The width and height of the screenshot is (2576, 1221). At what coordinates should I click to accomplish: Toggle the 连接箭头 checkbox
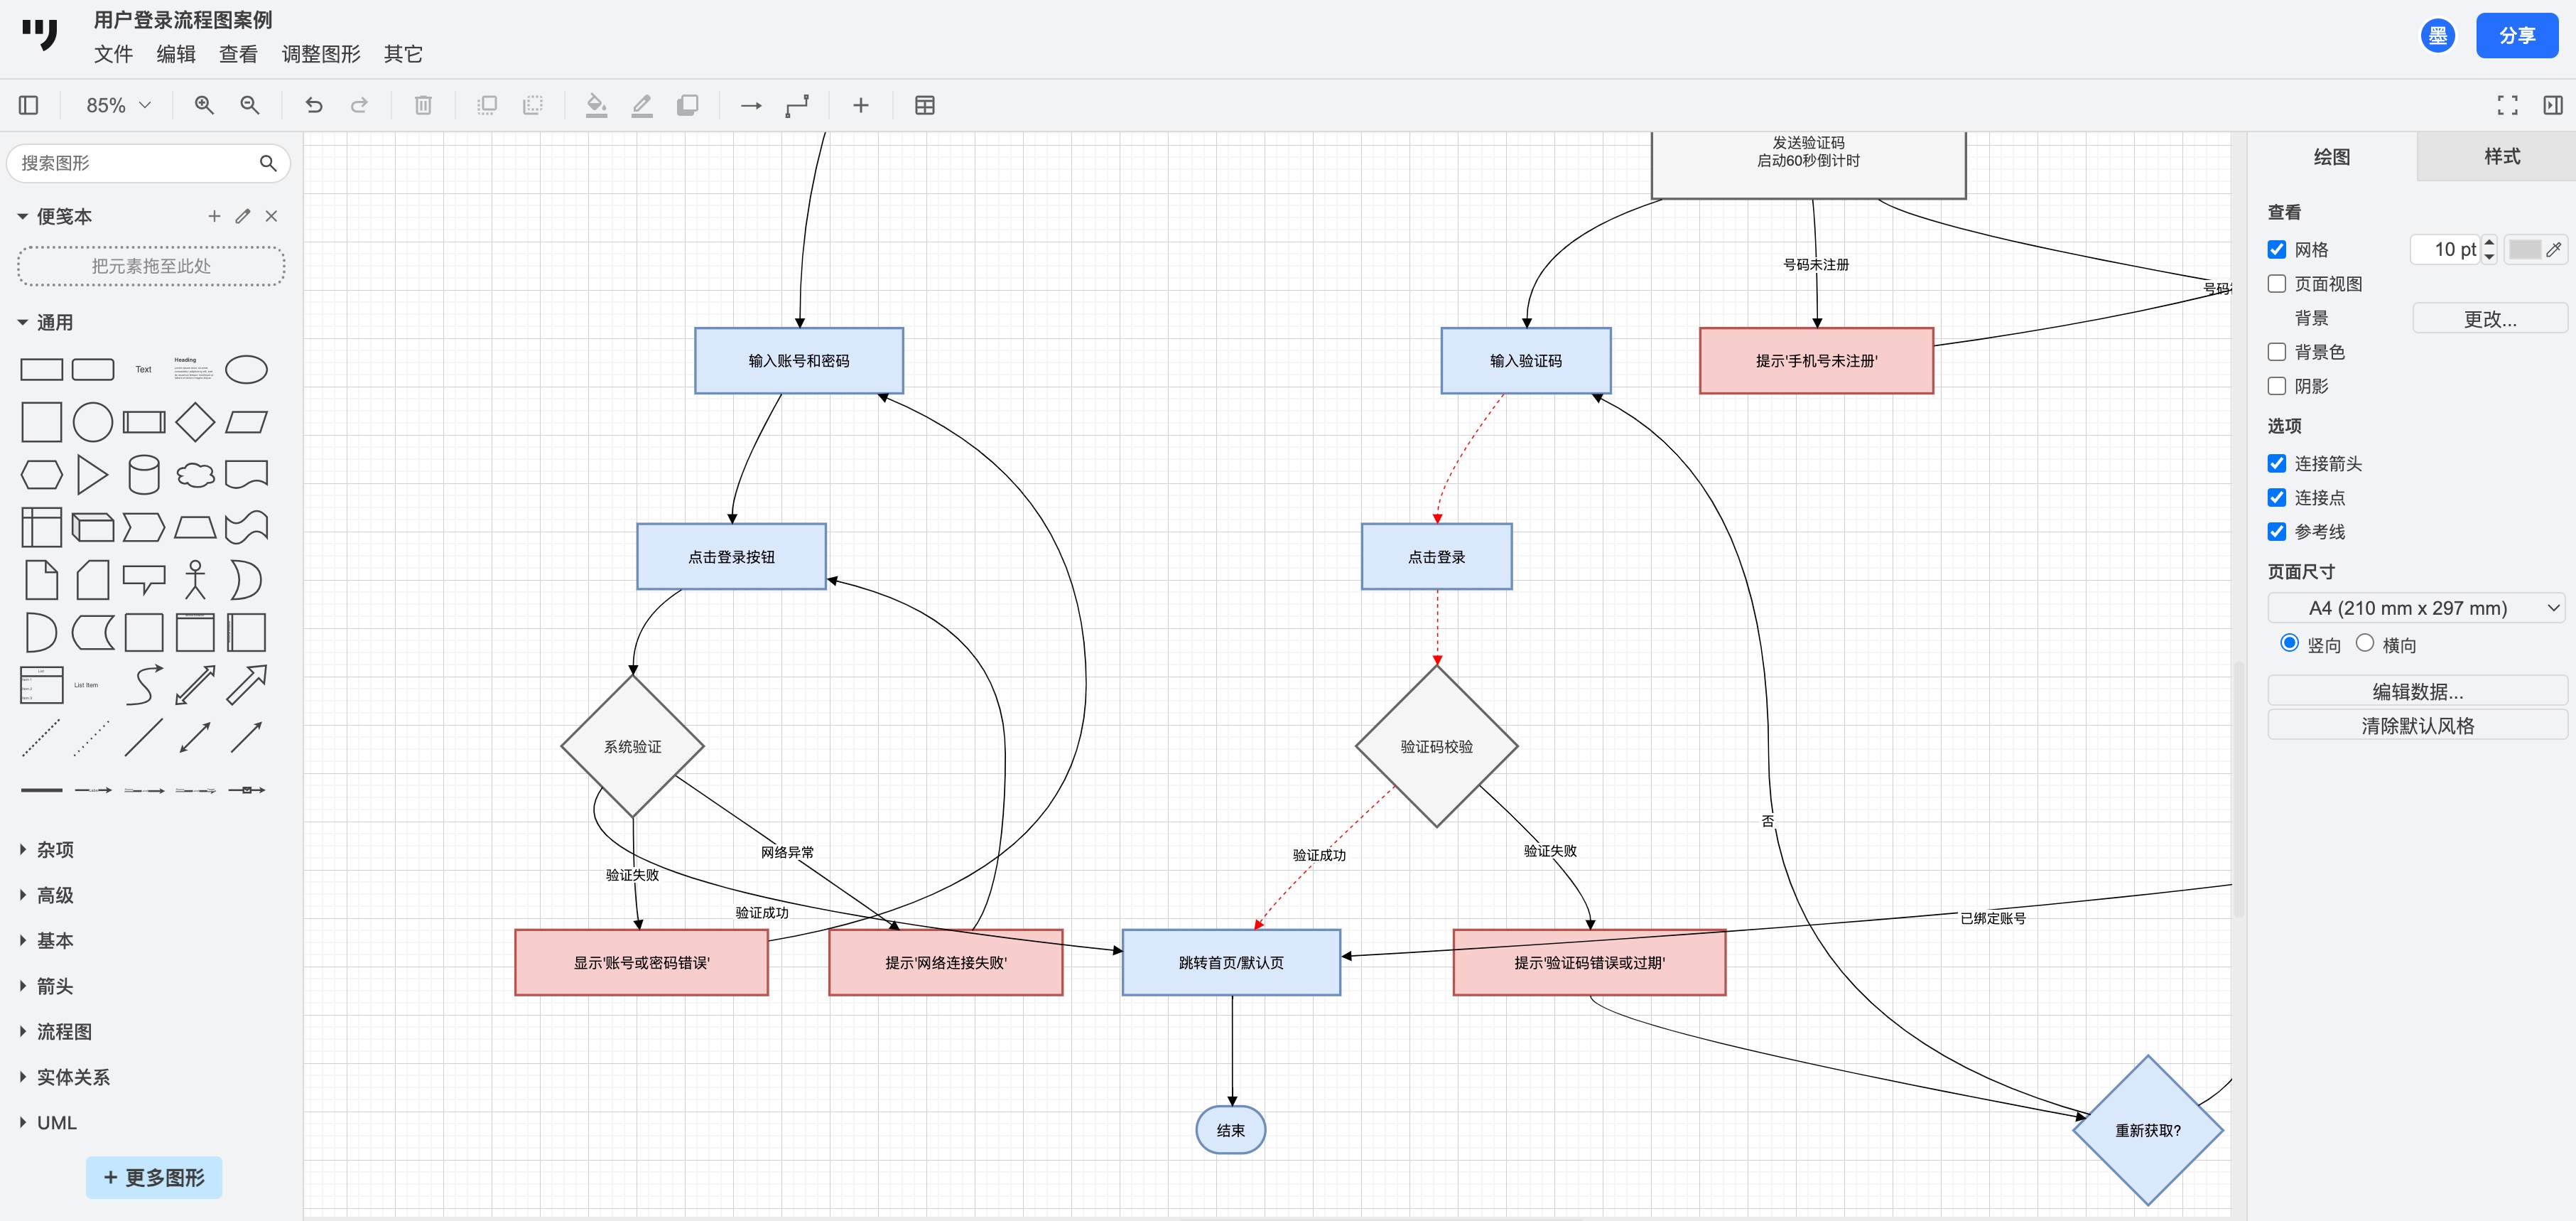pyautogui.click(x=2277, y=463)
